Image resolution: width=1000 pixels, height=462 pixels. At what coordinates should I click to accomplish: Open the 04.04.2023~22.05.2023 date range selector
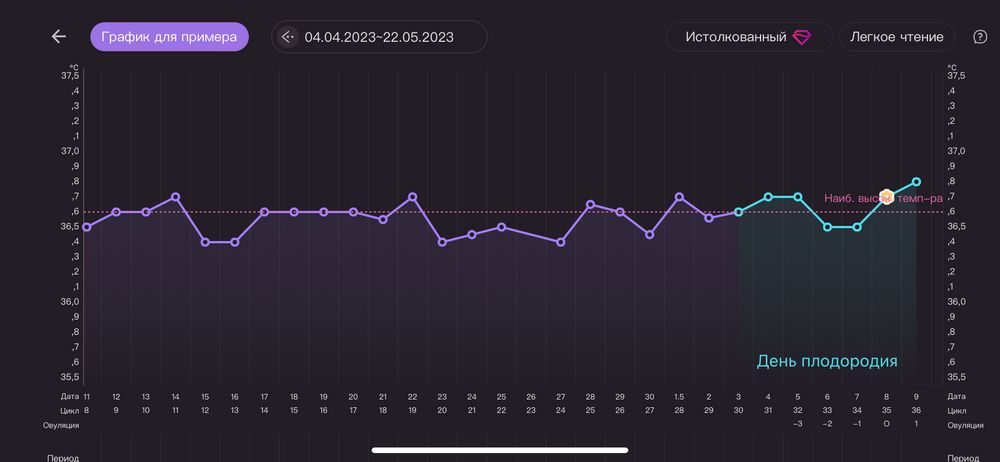[x=379, y=37]
